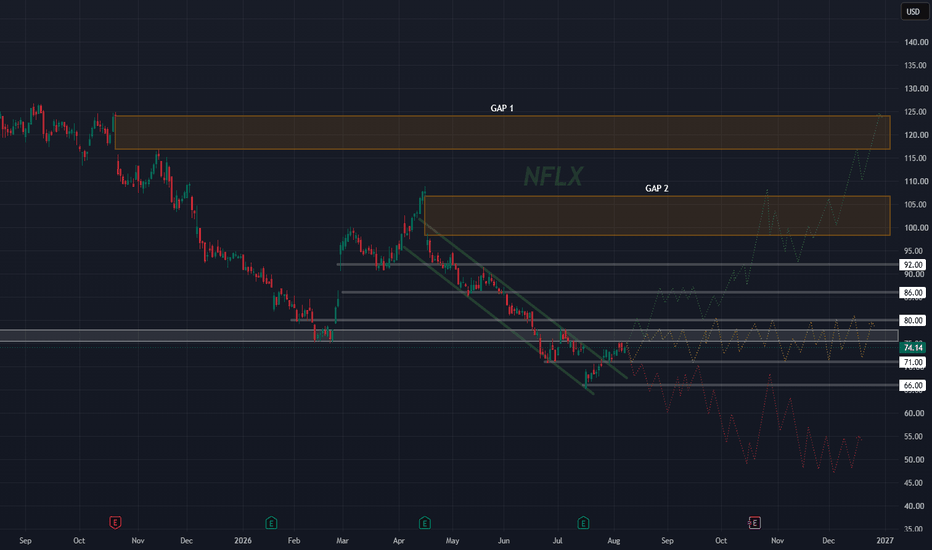Click the 66.00 horizontal line price tag
This screenshot has width=932, height=550.
coord(912,385)
